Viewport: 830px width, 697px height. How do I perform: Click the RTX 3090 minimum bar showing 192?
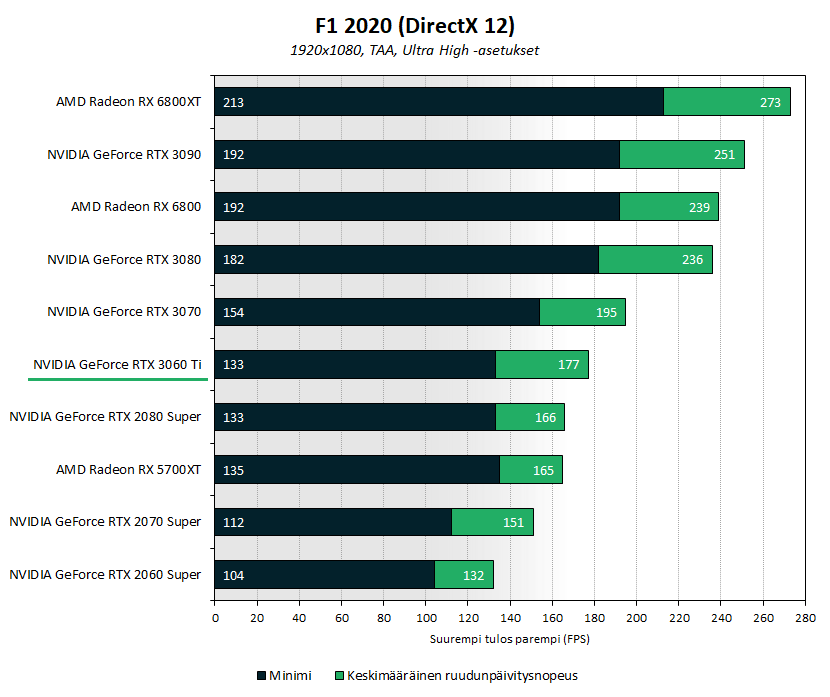(417, 155)
